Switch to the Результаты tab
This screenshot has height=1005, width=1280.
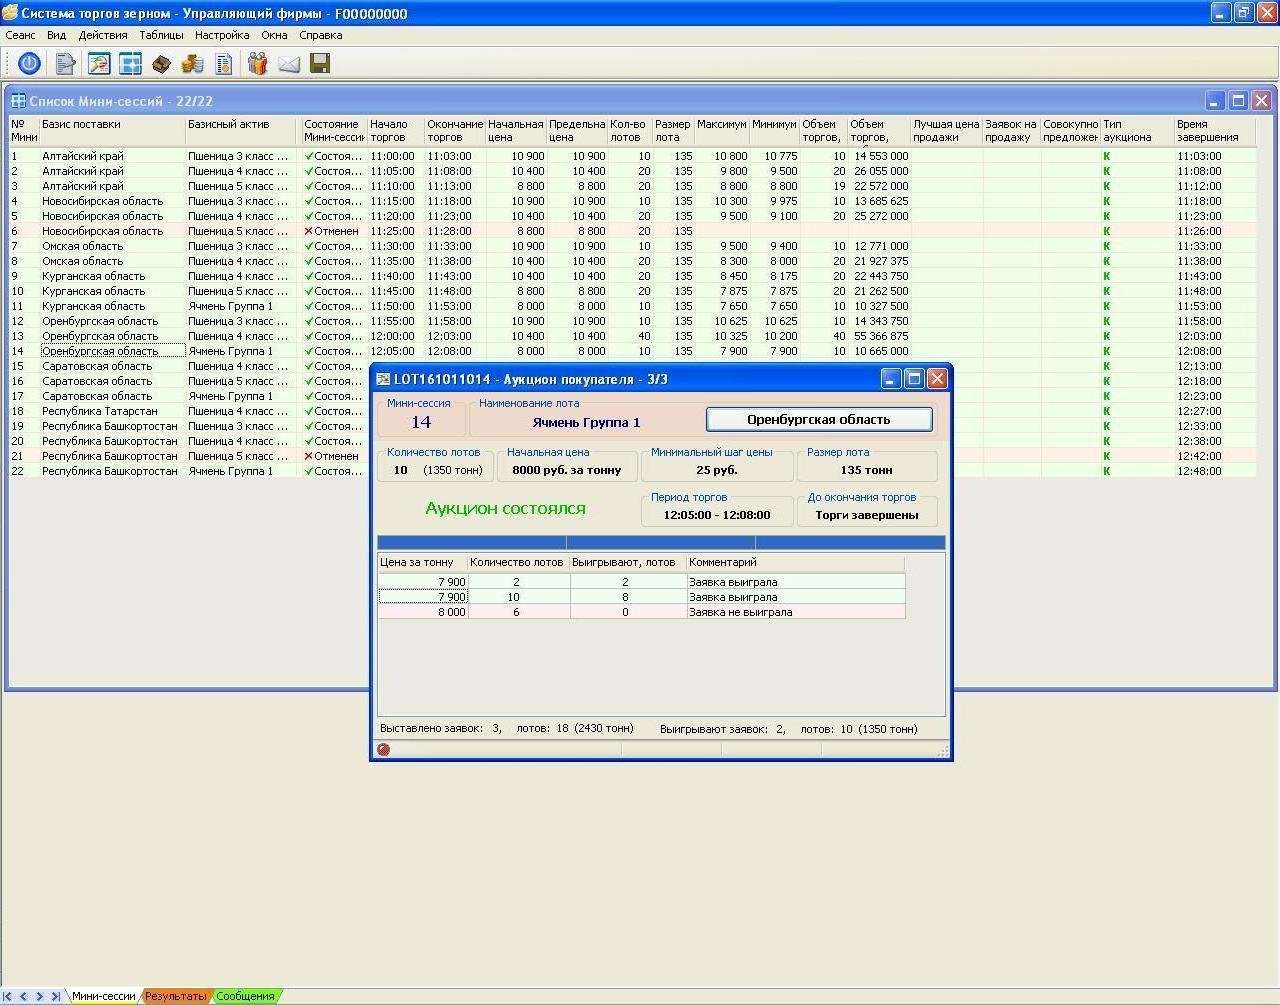pyautogui.click(x=176, y=996)
